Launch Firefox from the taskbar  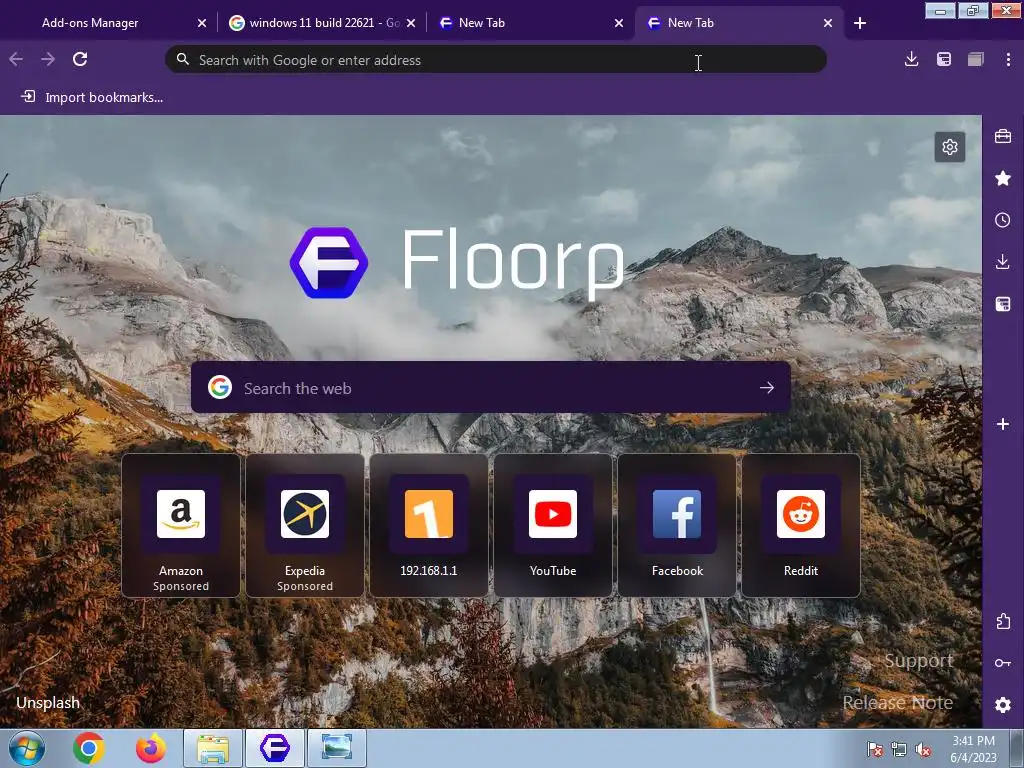pyautogui.click(x=151, y=748)
